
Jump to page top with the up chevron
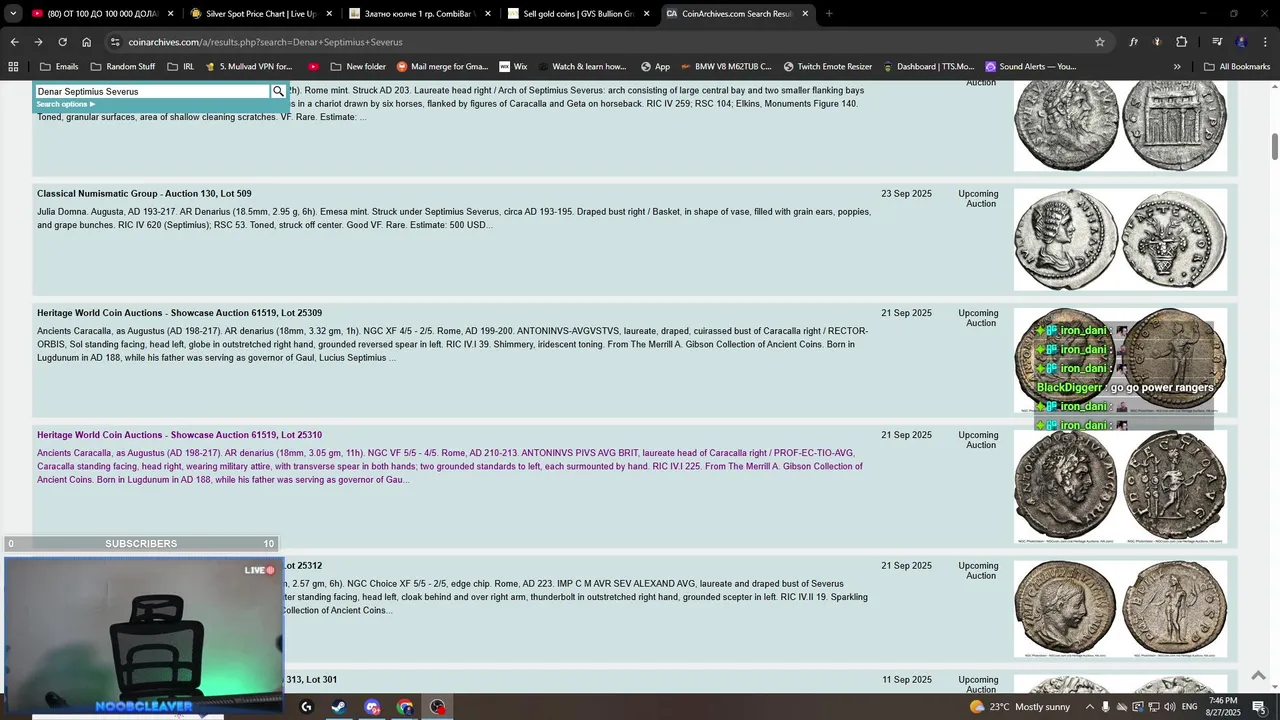click(x=1258, y=676)
